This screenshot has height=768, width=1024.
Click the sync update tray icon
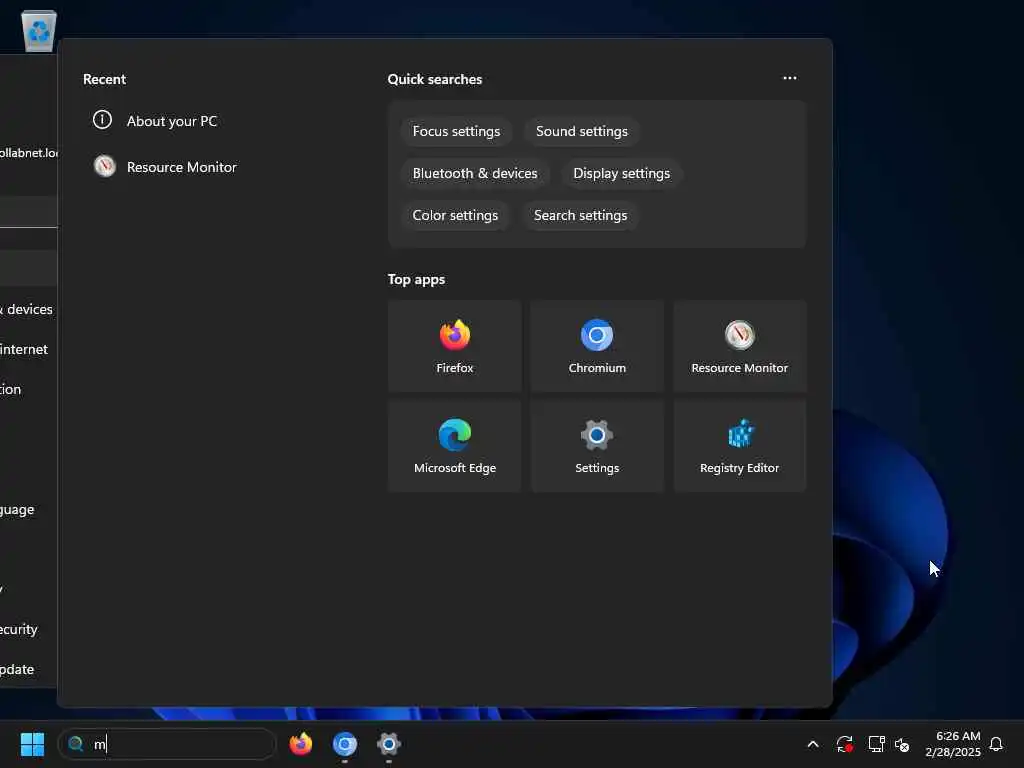(844, 744)
